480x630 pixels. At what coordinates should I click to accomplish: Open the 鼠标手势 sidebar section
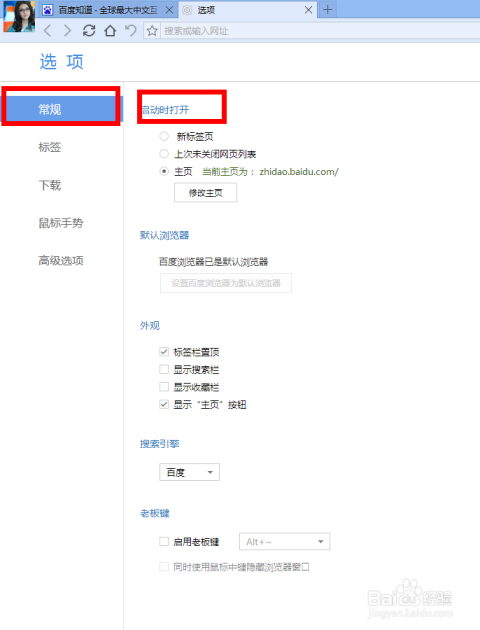(x=61, y=223)
